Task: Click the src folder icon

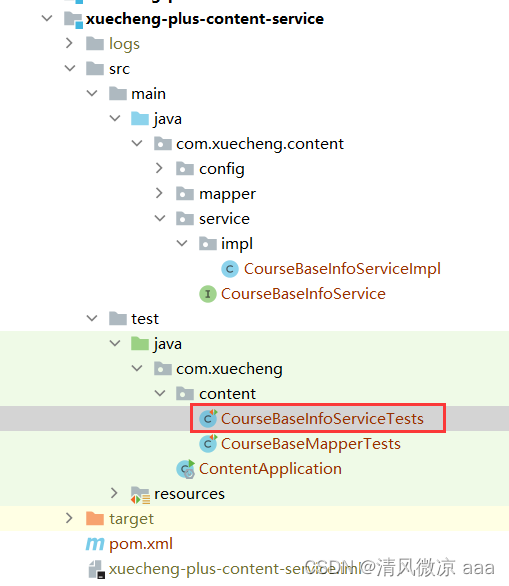Action: coord(95,69)
